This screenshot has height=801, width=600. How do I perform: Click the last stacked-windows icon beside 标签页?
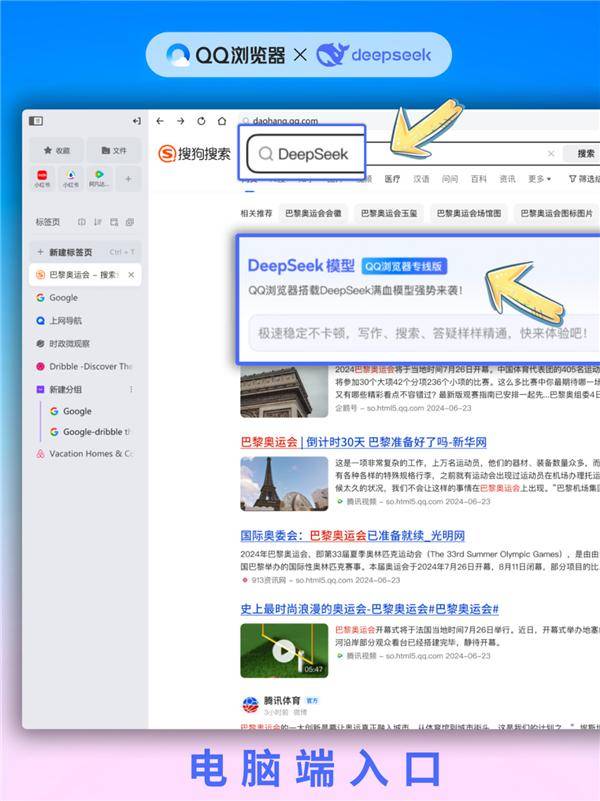point(130,222)
